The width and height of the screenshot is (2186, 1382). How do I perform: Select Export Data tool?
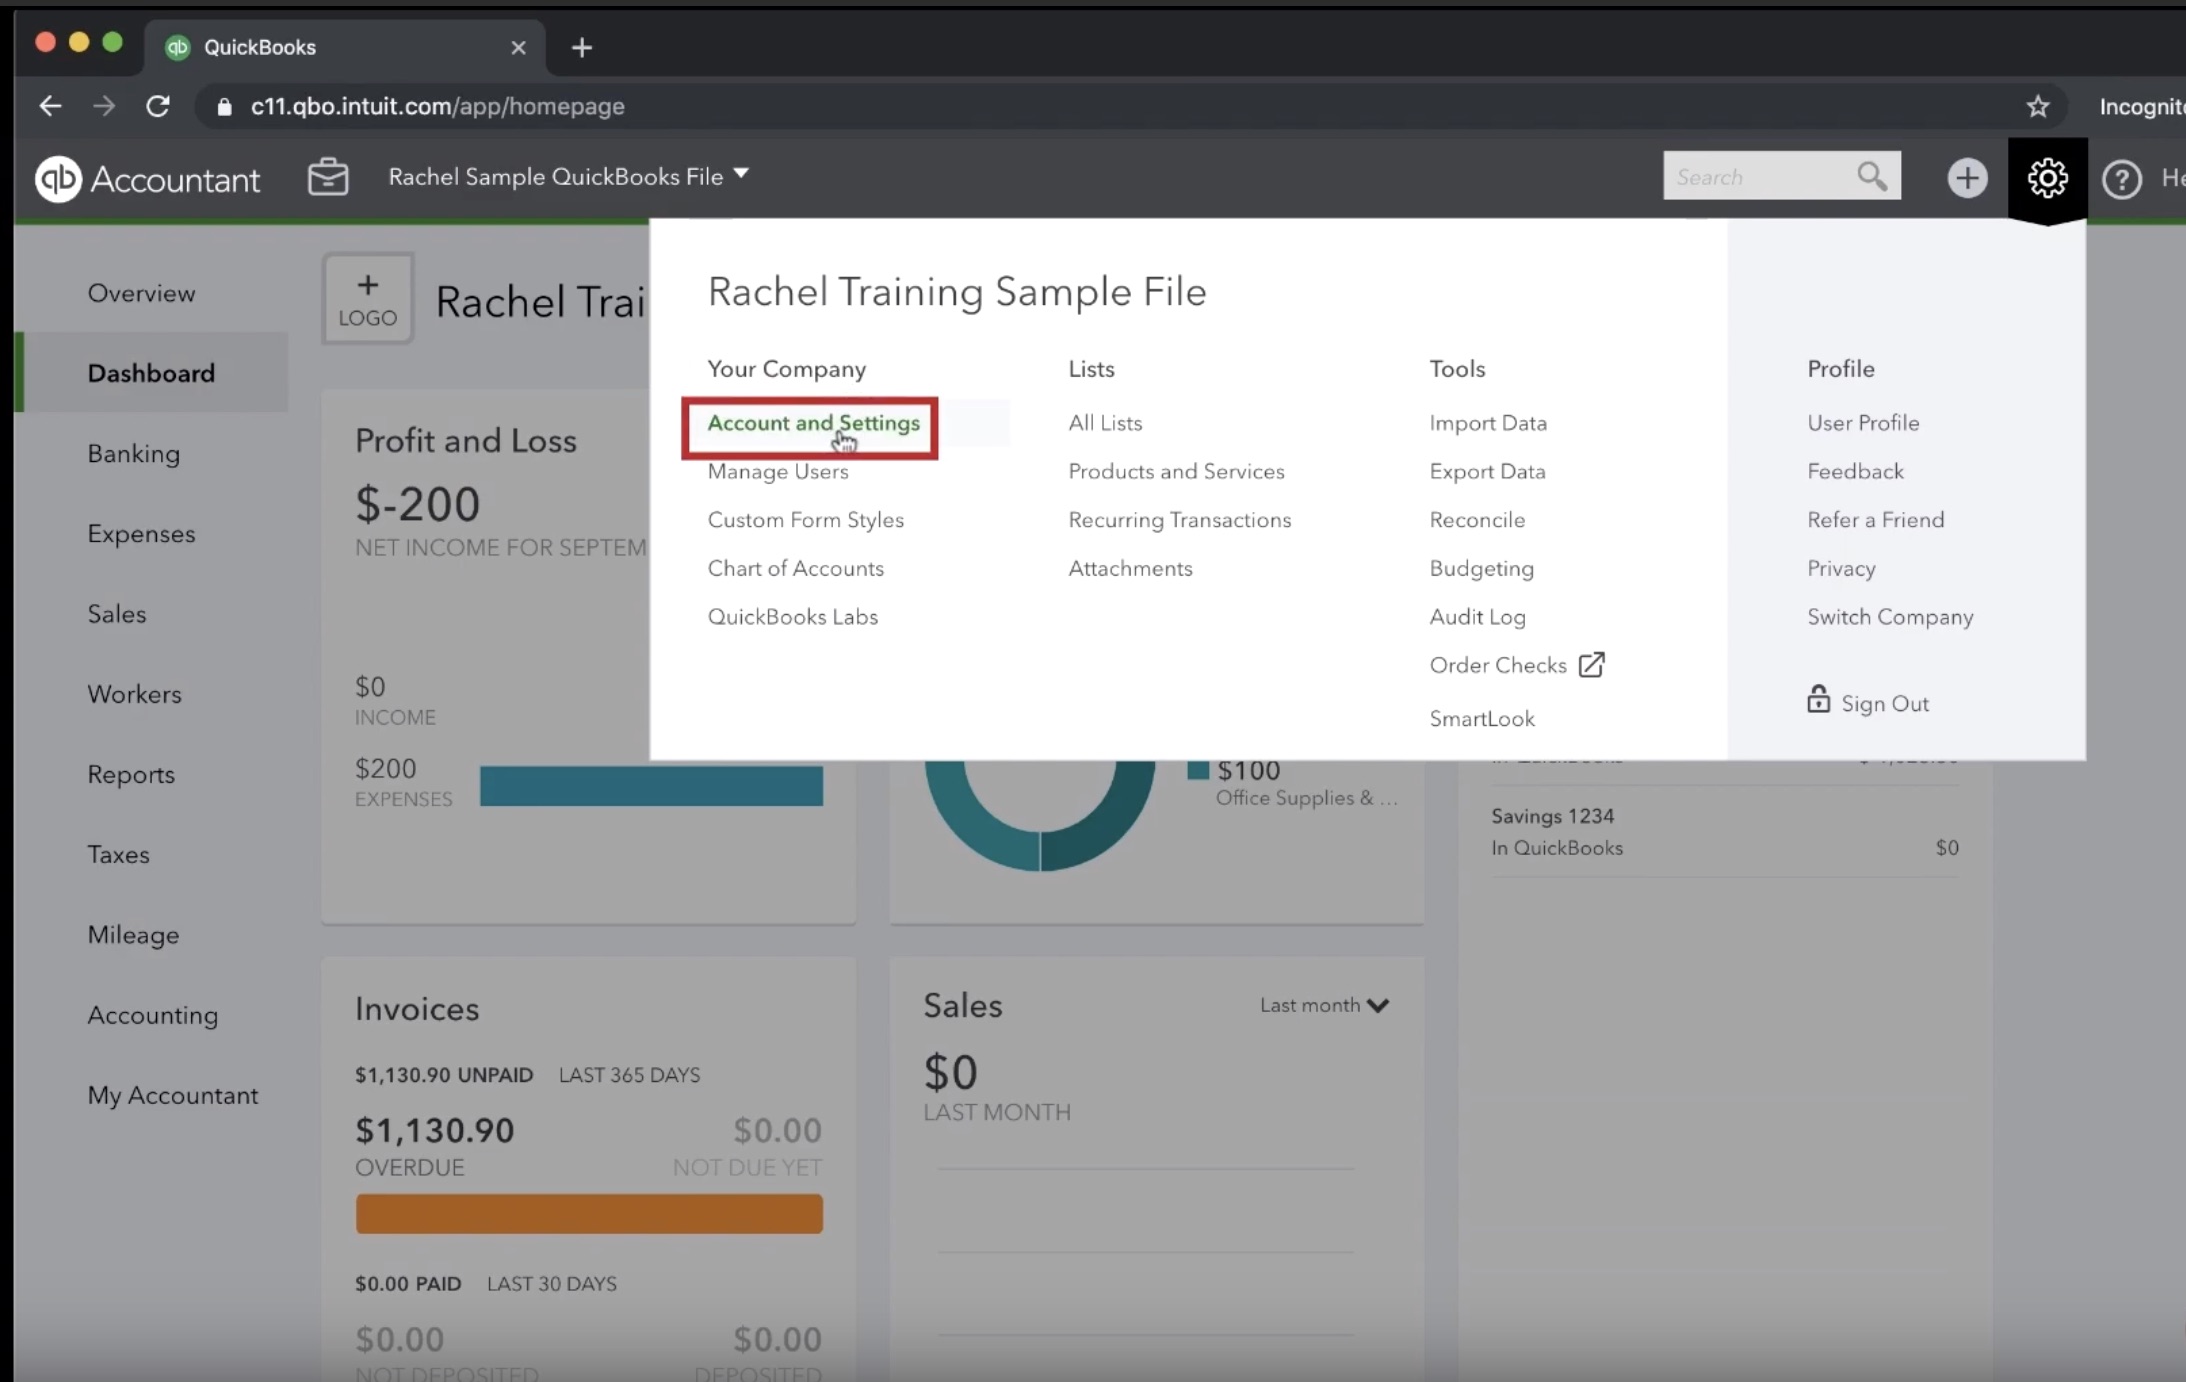pyautogui.click(x=1487, y=471)
